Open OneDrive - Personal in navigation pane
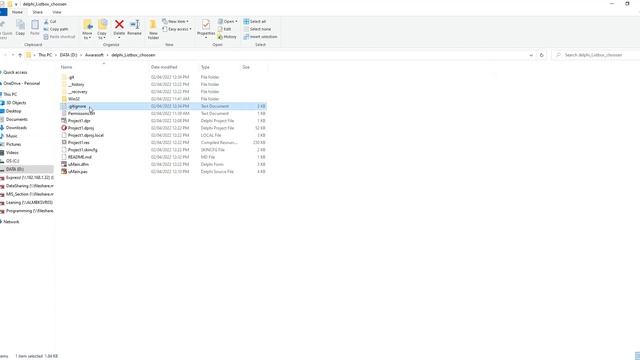The width and height of the screenshot is (640, 360). pyautogui.click(x=21, y=83)
